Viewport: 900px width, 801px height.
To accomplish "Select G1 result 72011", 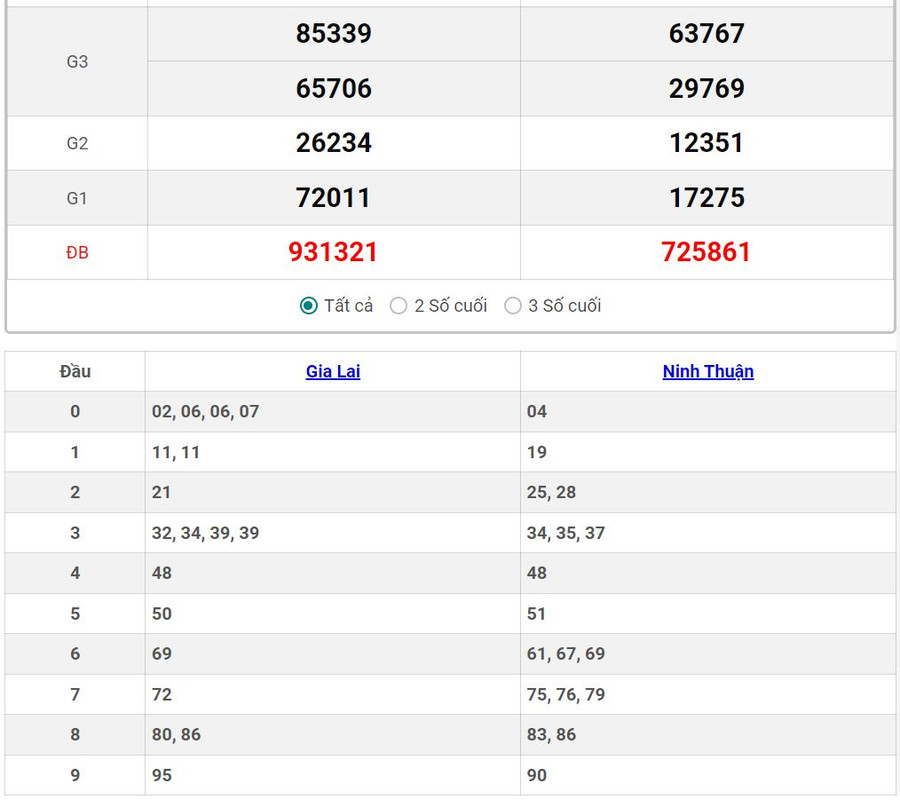I will [x=333, y=198].
